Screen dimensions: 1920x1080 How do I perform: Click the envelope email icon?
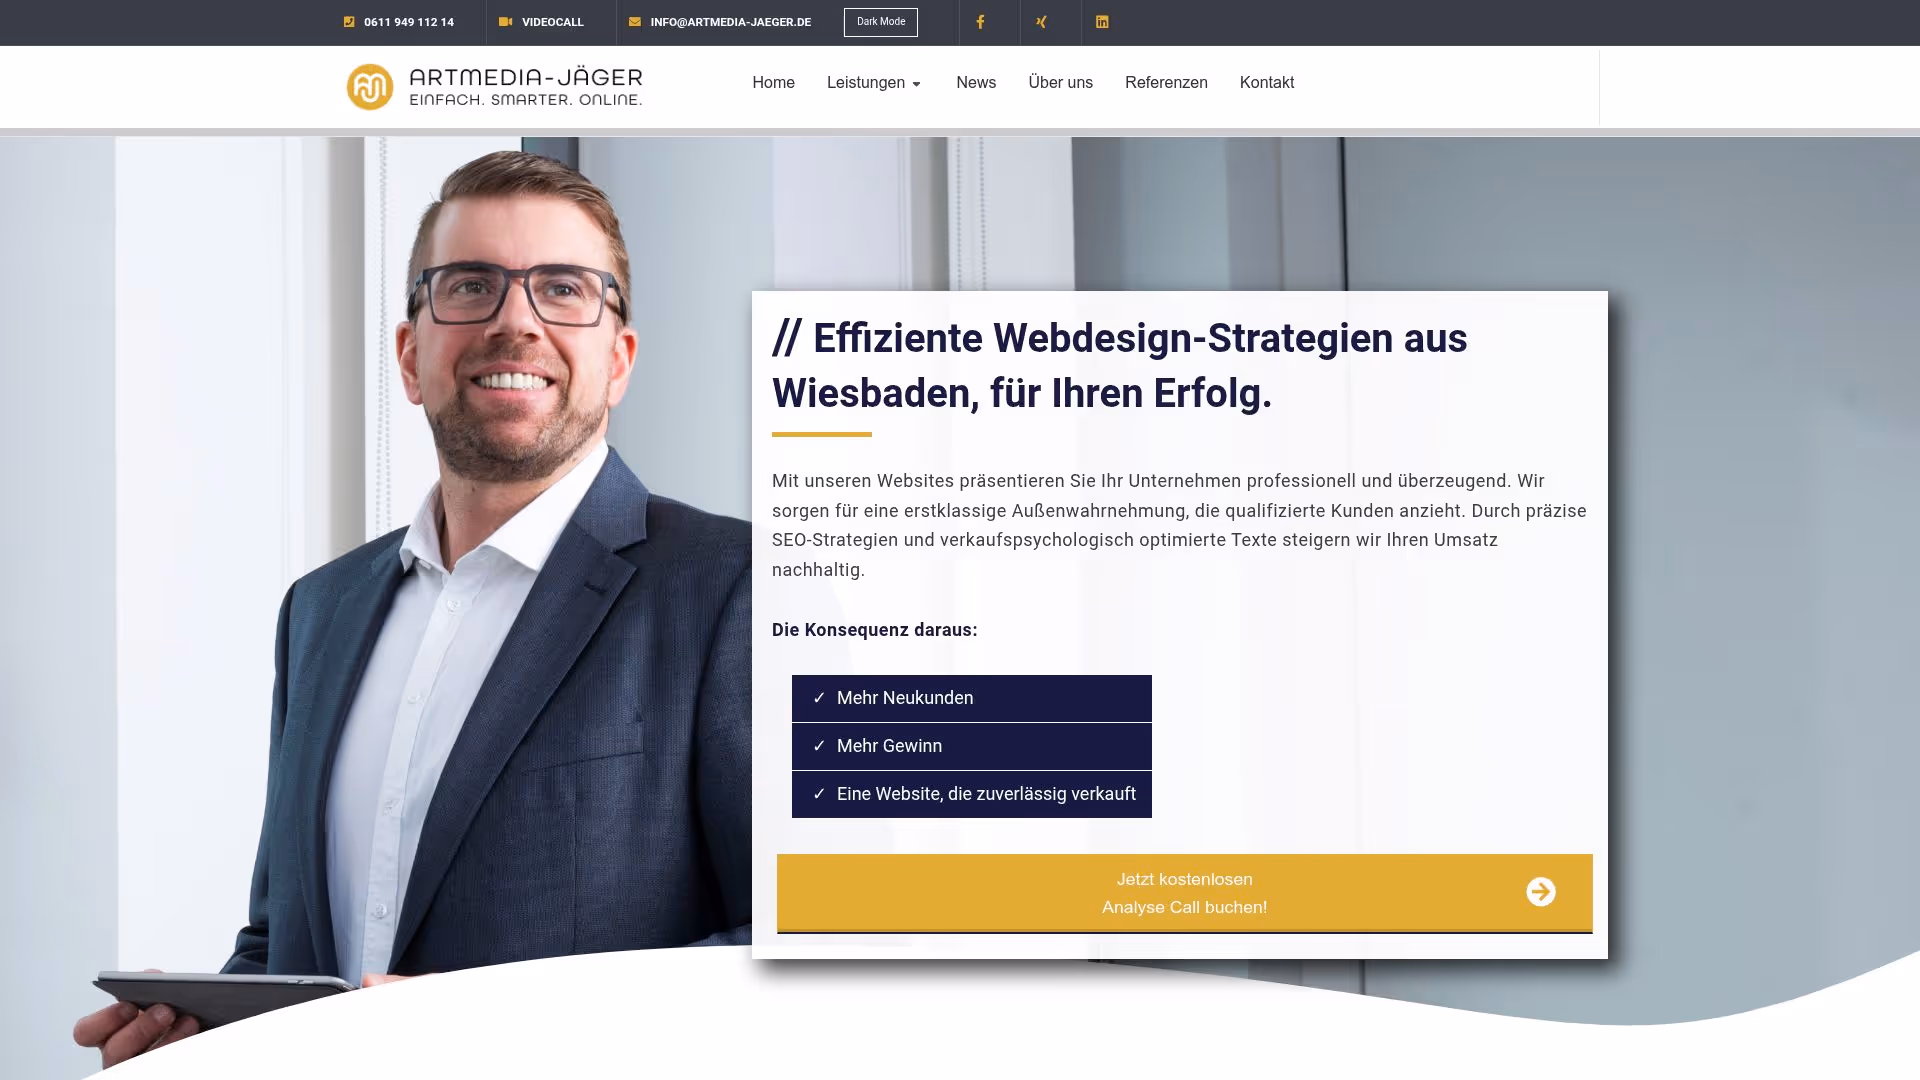(635, 22)
